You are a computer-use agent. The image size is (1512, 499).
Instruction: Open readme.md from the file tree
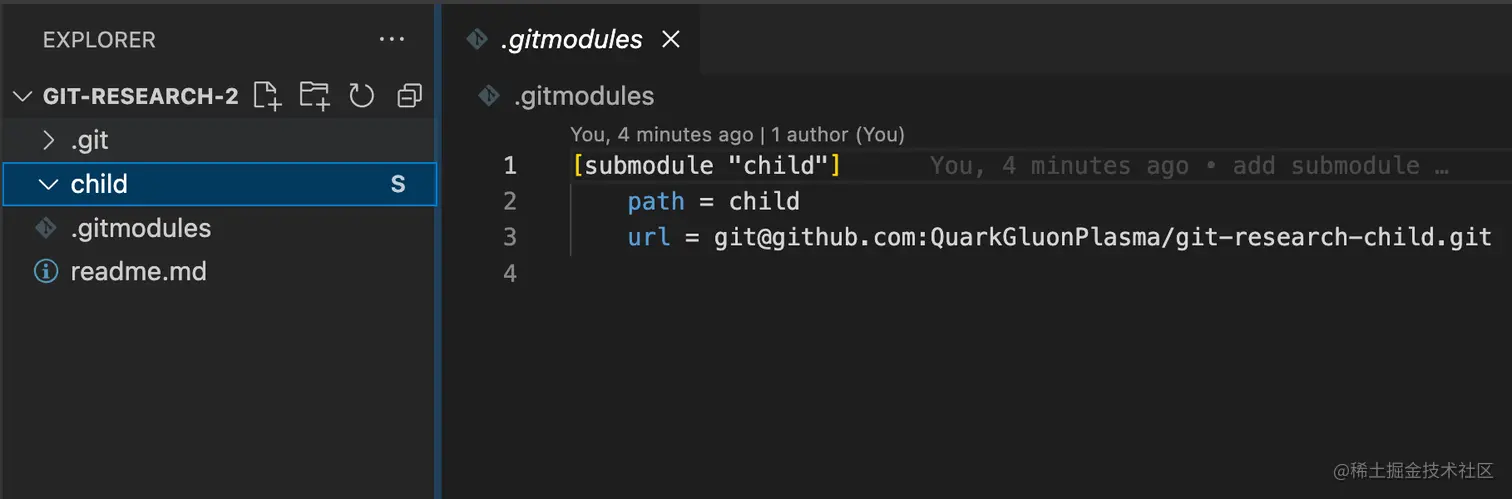tap(138, 271)
